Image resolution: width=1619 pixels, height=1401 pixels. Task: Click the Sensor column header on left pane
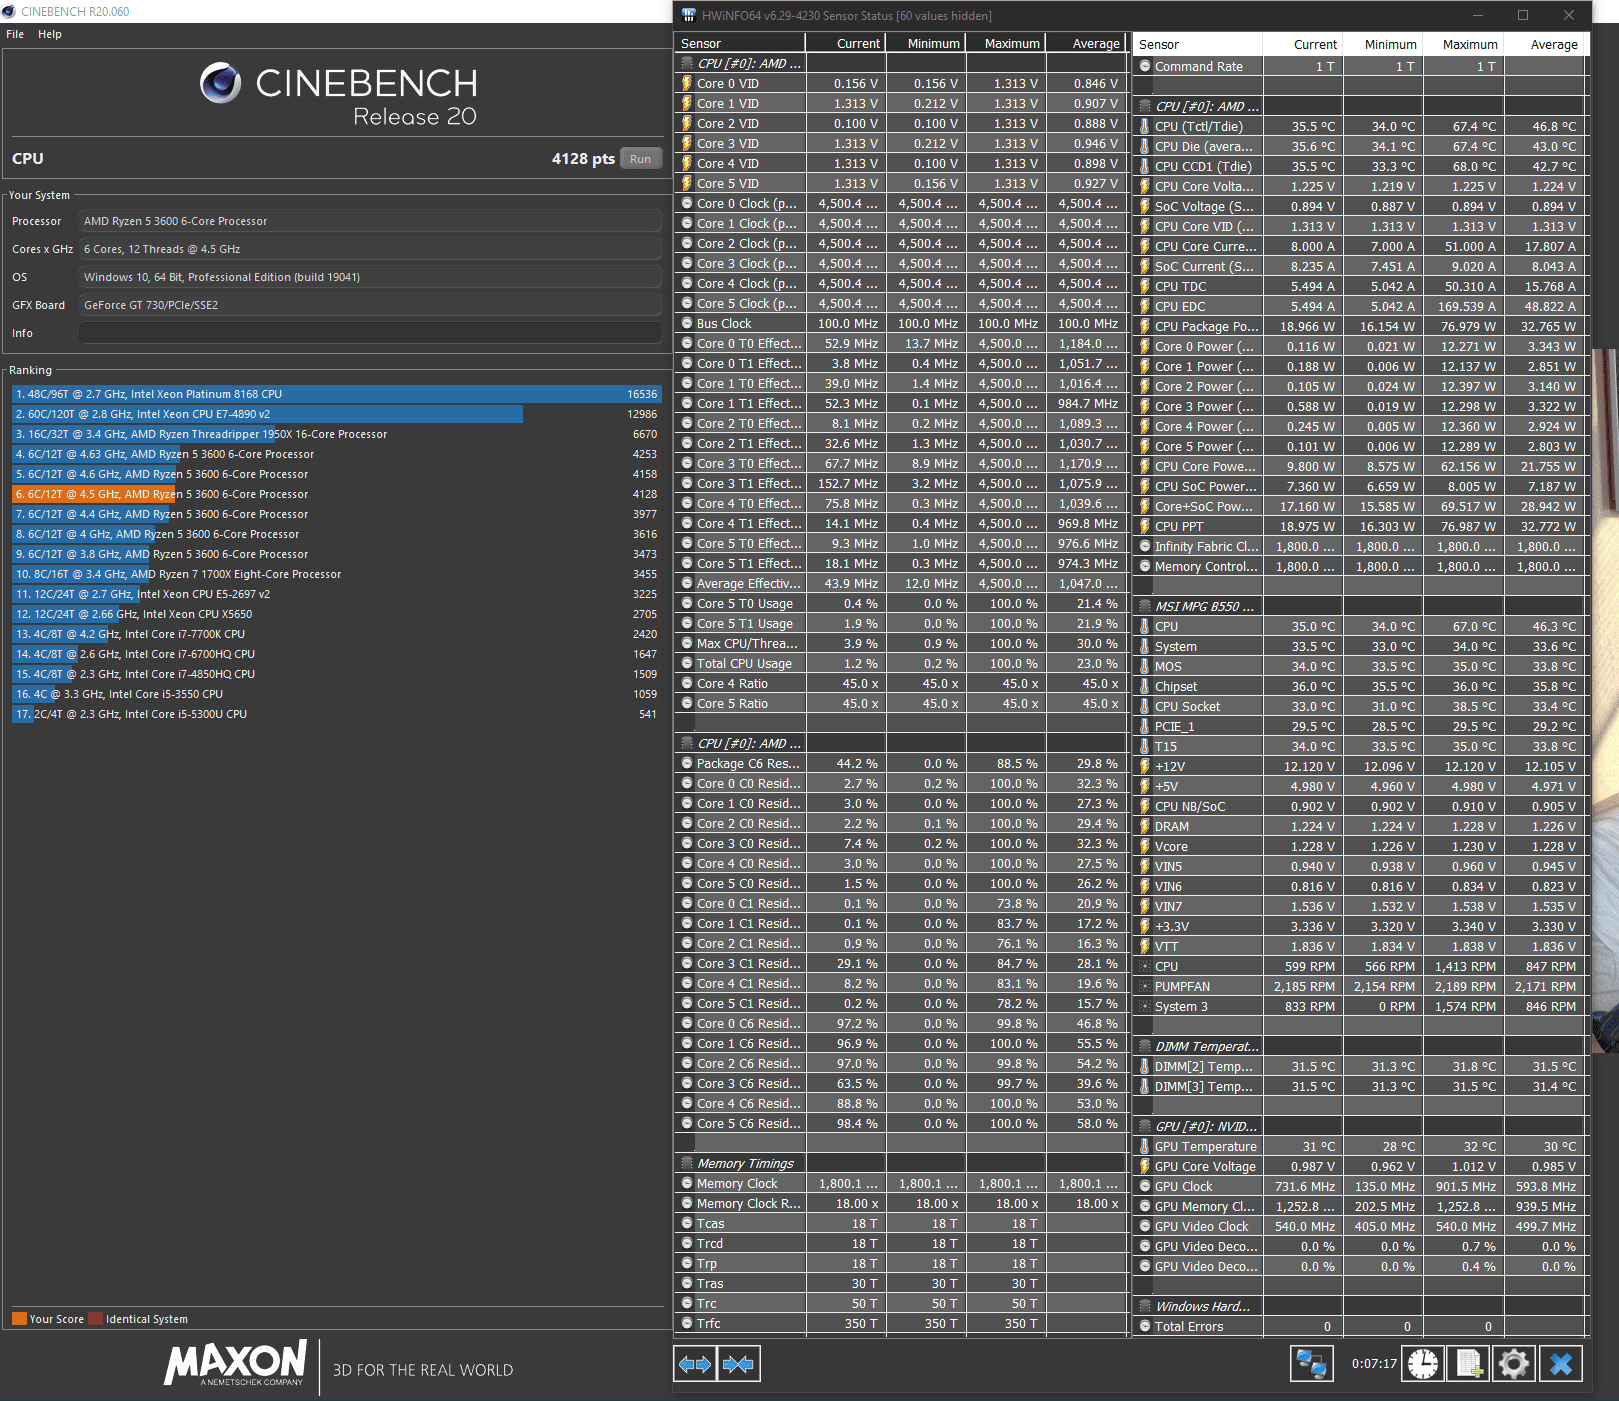pyautogui.click(x=740, y=43)
